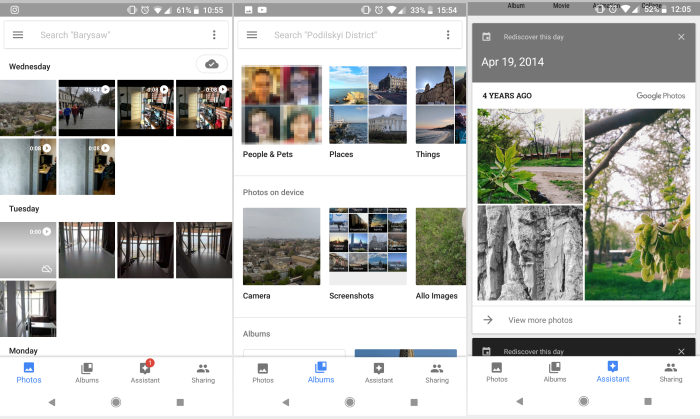Switch to Sharing tab in the left screen
Viewport: 700px width, 419px height.
pyautogui.click(x=203, y=373)
